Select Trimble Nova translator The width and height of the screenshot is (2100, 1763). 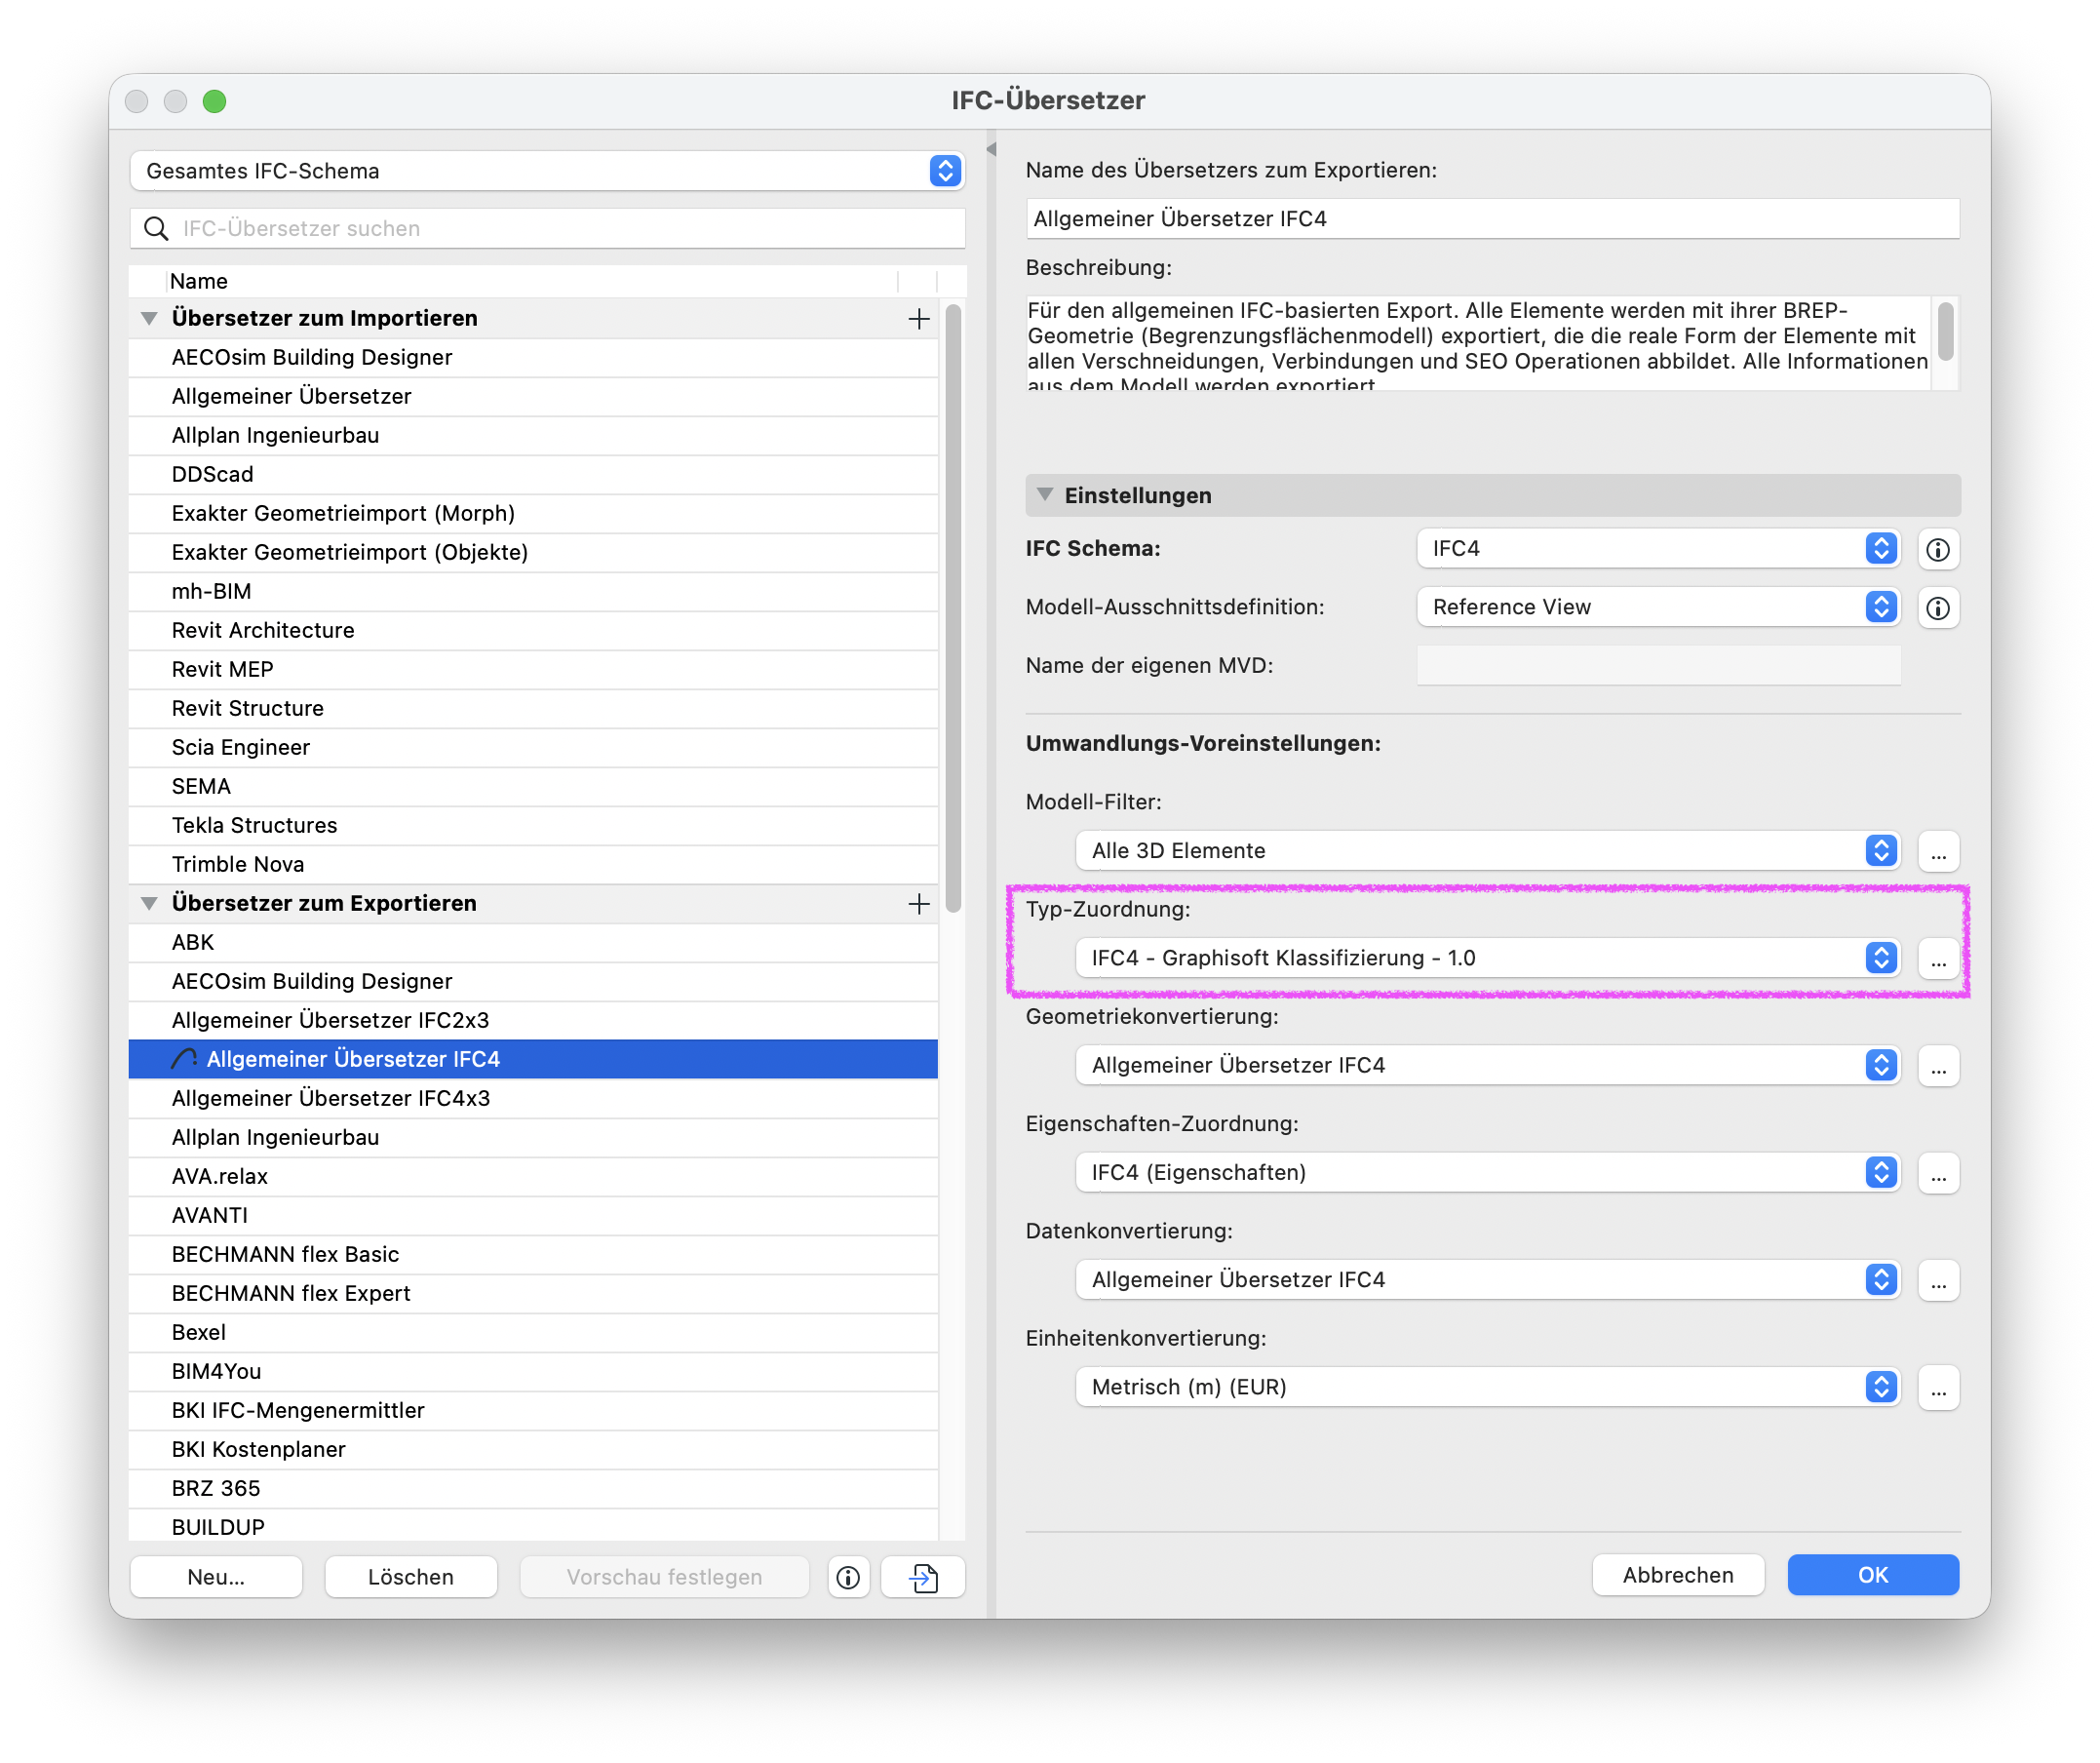click(x=533, y=865)
